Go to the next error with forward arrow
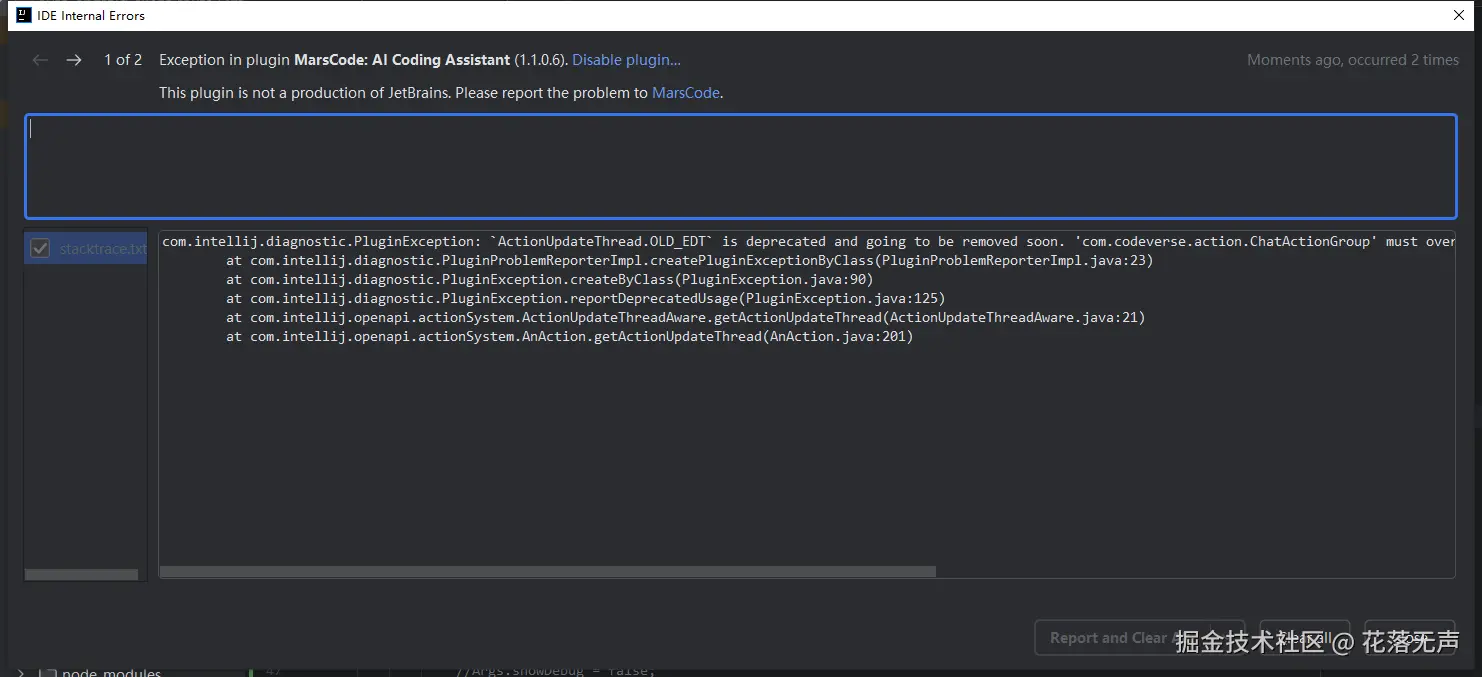Image resolution: width=1482 pixels, height=677 pixels. (74, 60)
